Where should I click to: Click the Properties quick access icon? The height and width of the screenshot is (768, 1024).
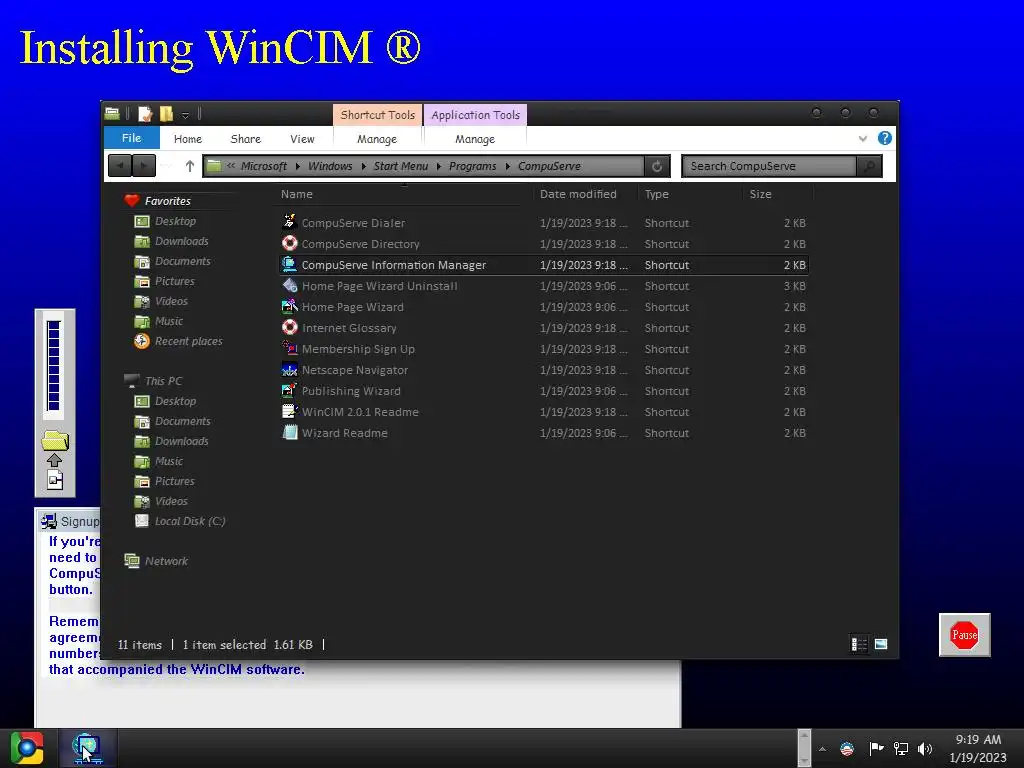click(x=145, y=114)
